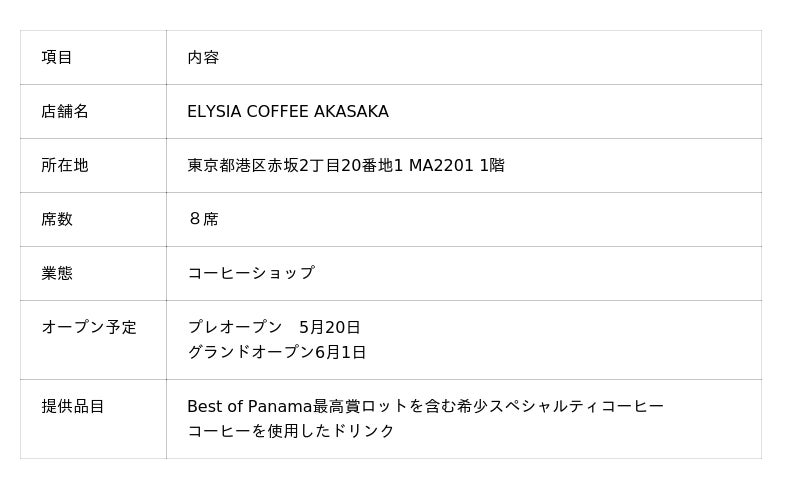The width and height of the screenshot is (800, 489).
Task: Click the グランドオープン6月1日 line
Action: (x=277, y=352)
